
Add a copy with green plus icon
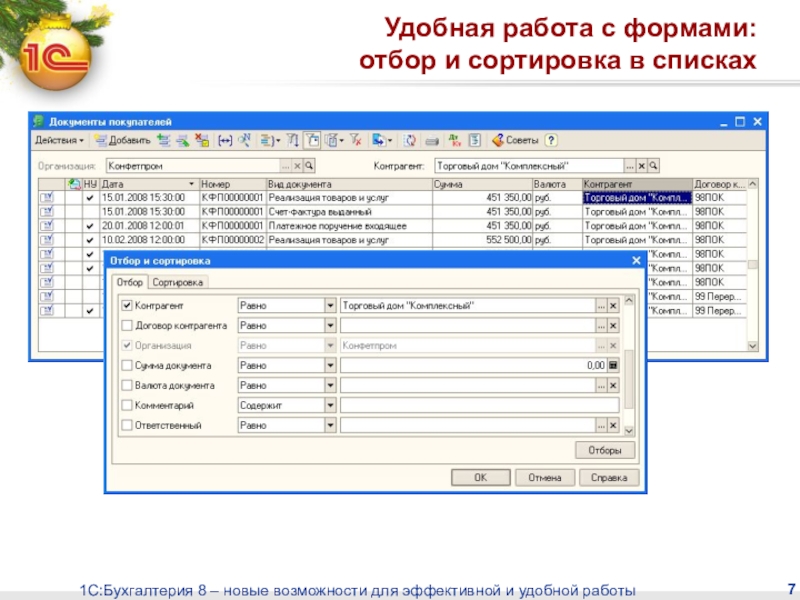click(163, 140)
